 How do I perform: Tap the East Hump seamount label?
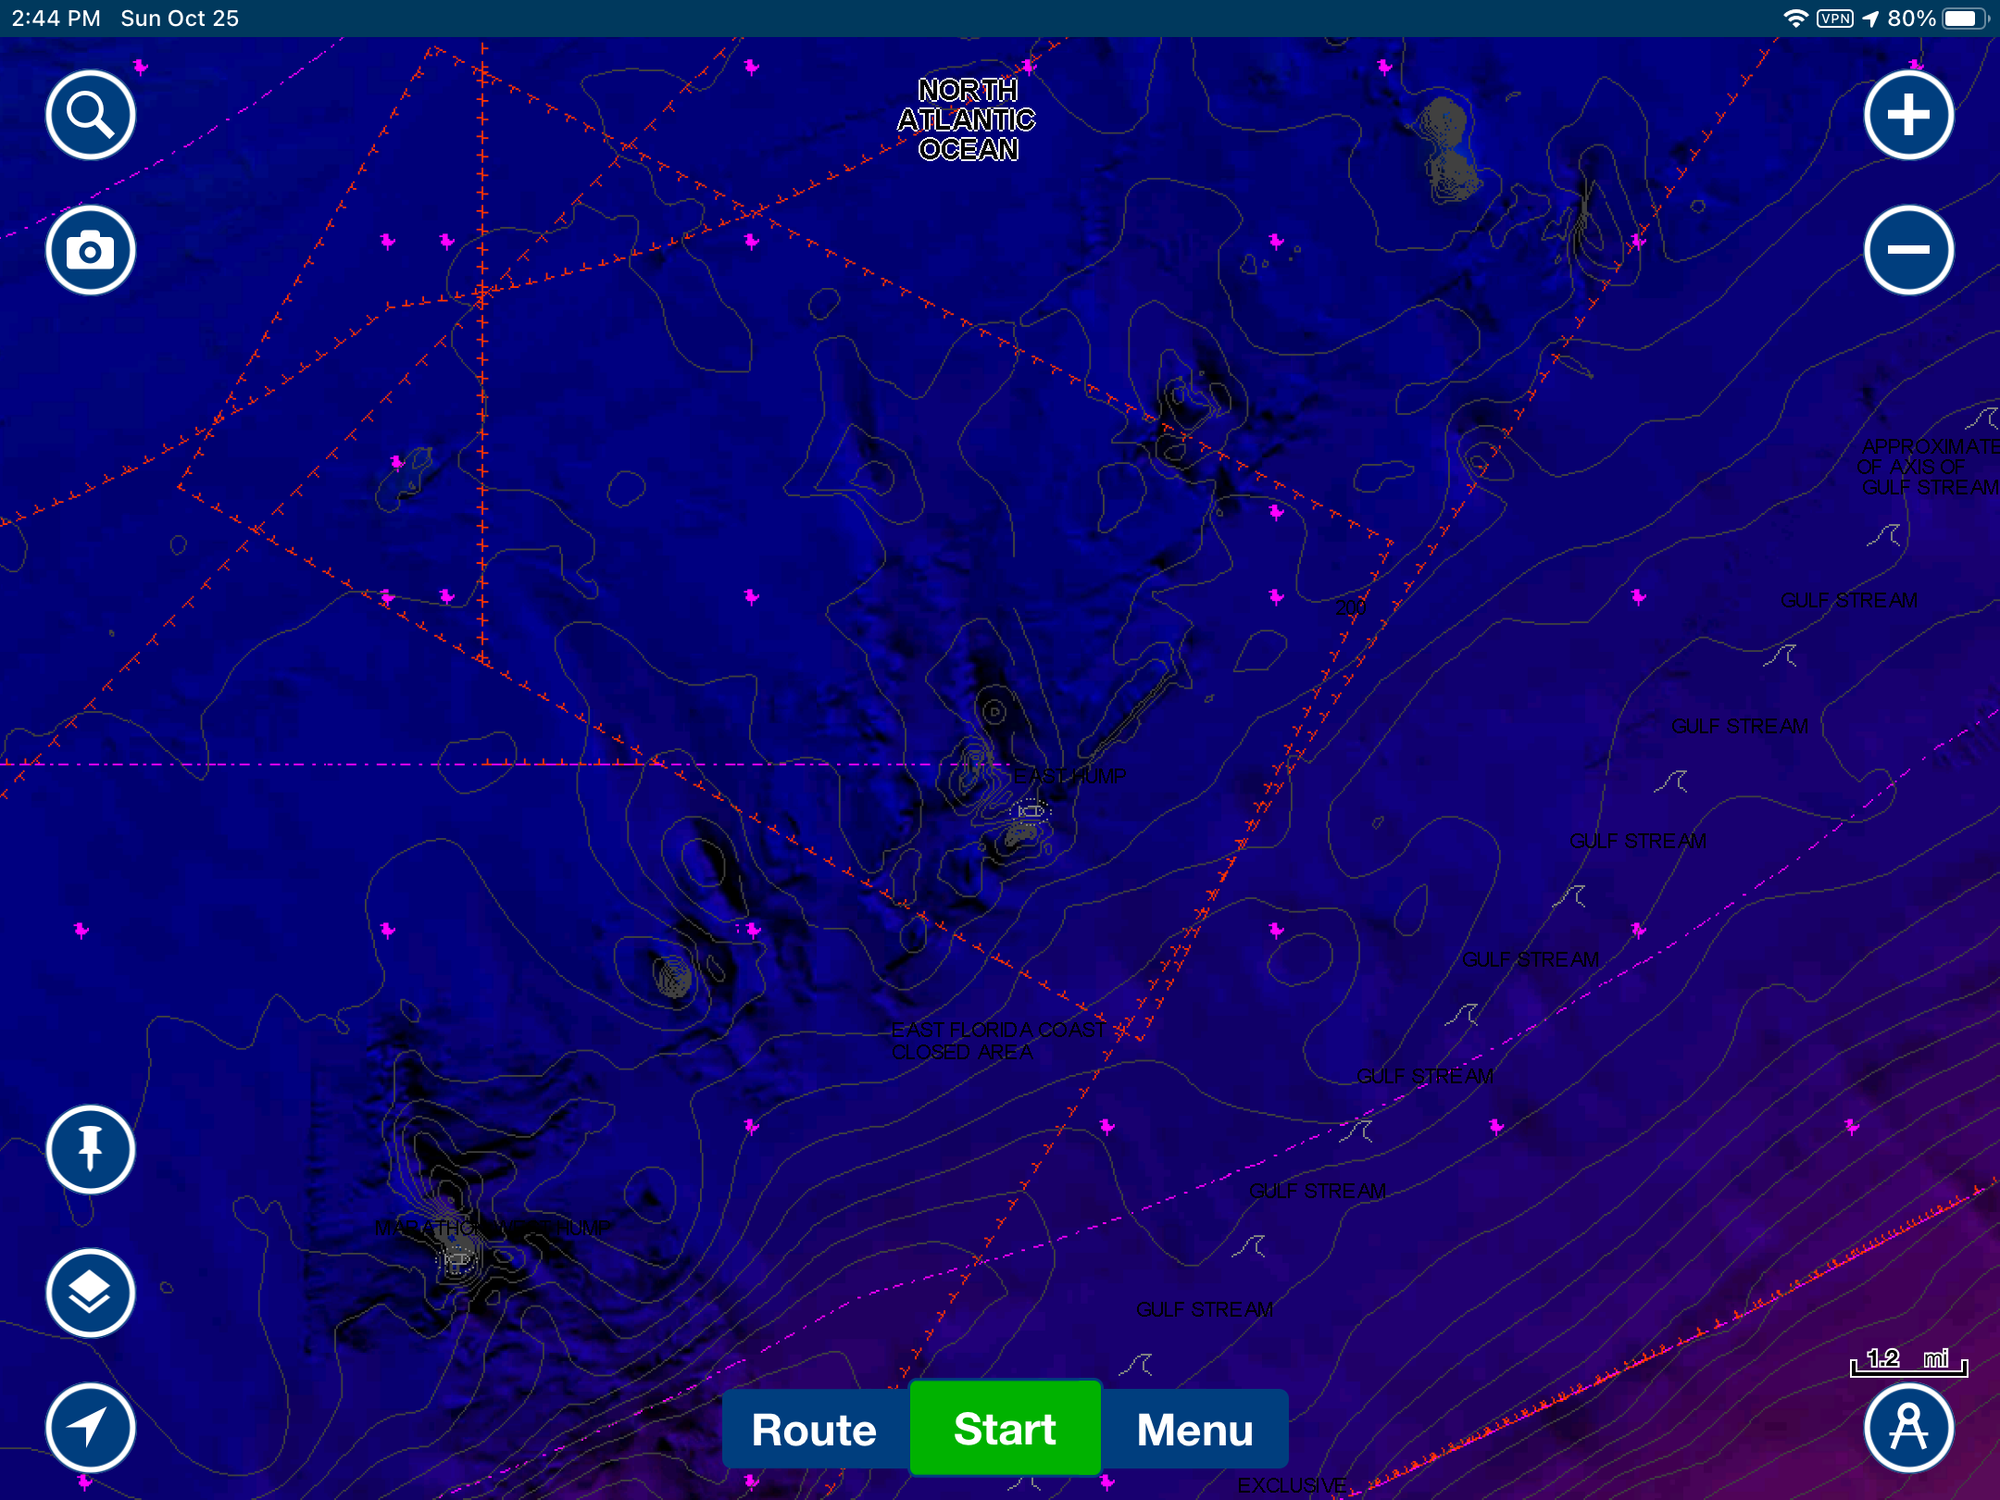pyautogui.click(x=1070, y=776)
